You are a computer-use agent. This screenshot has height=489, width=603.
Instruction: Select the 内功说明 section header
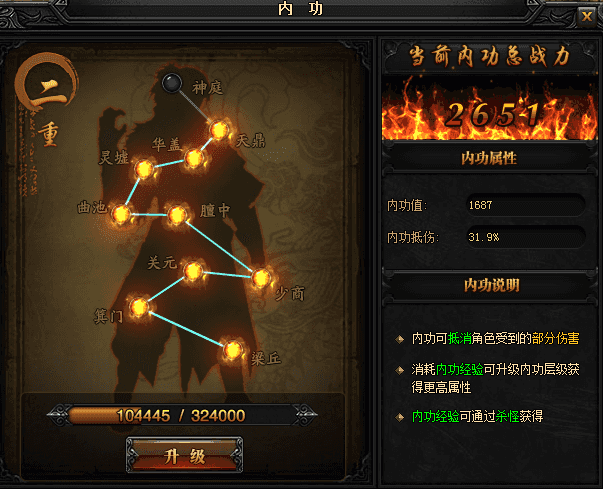pos(491,285)
